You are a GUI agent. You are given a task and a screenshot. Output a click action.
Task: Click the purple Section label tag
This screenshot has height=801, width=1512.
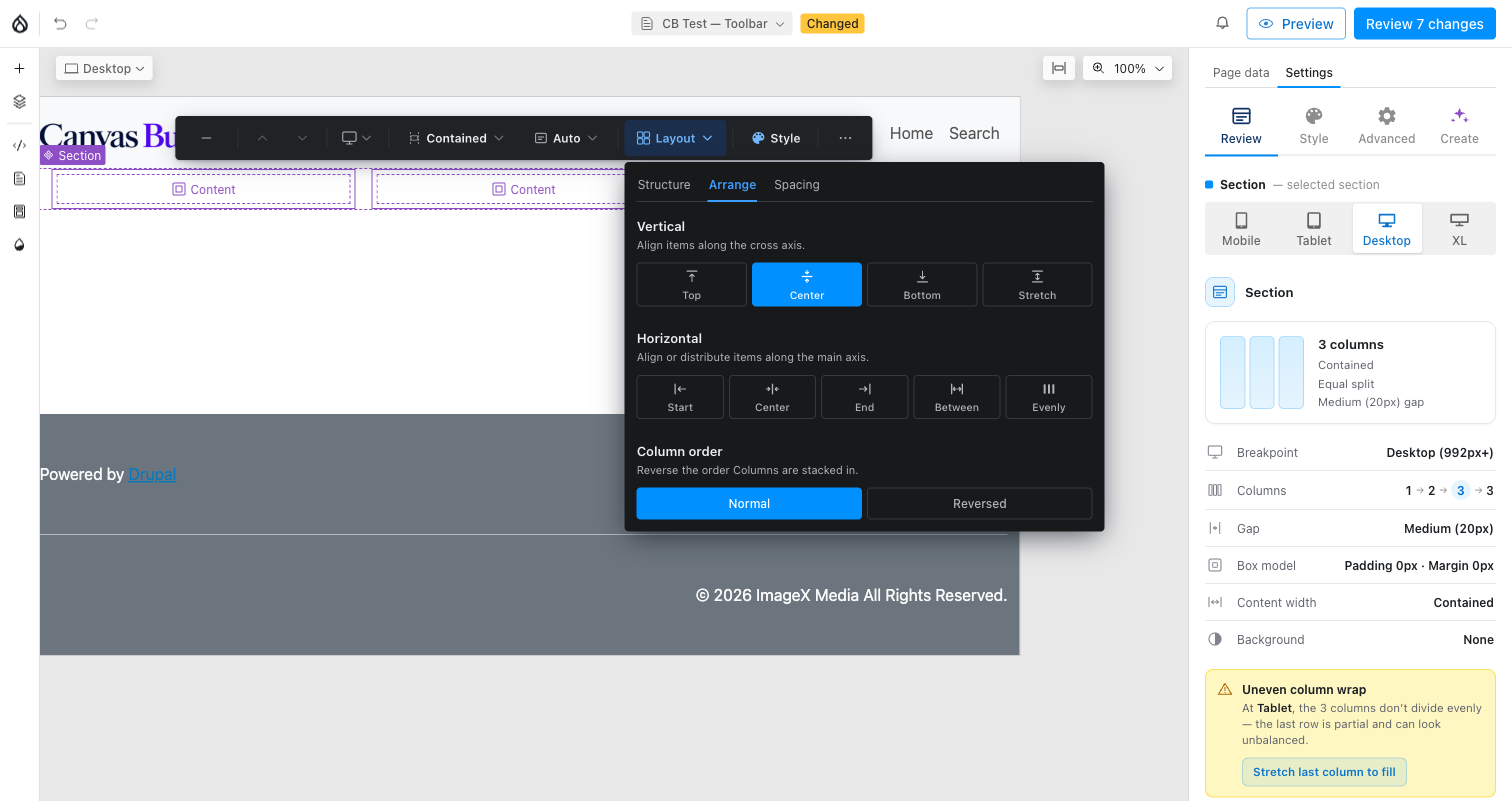[x=72, y=155]
